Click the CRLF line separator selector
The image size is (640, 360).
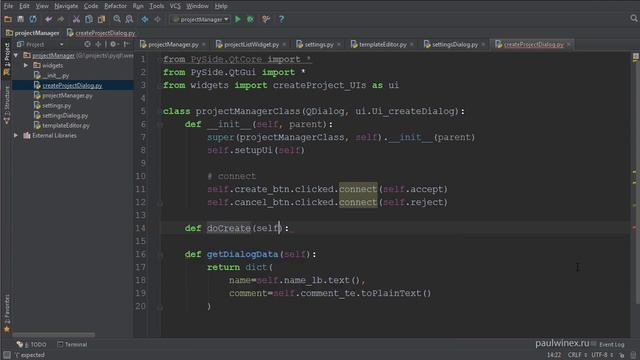click(x=577, y=355)
